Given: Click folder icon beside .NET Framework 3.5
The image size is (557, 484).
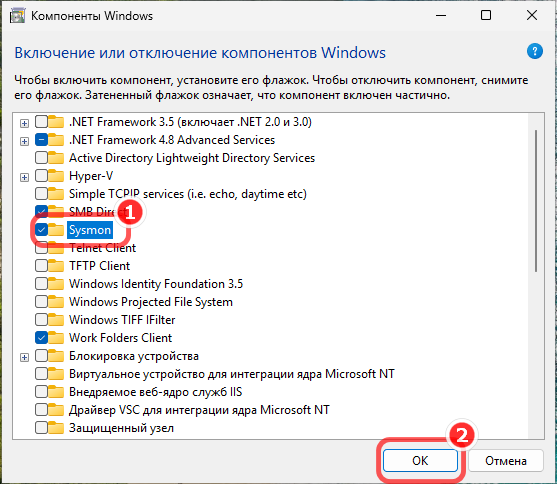Looking at the screenshot, I should (x=56, y=122).
